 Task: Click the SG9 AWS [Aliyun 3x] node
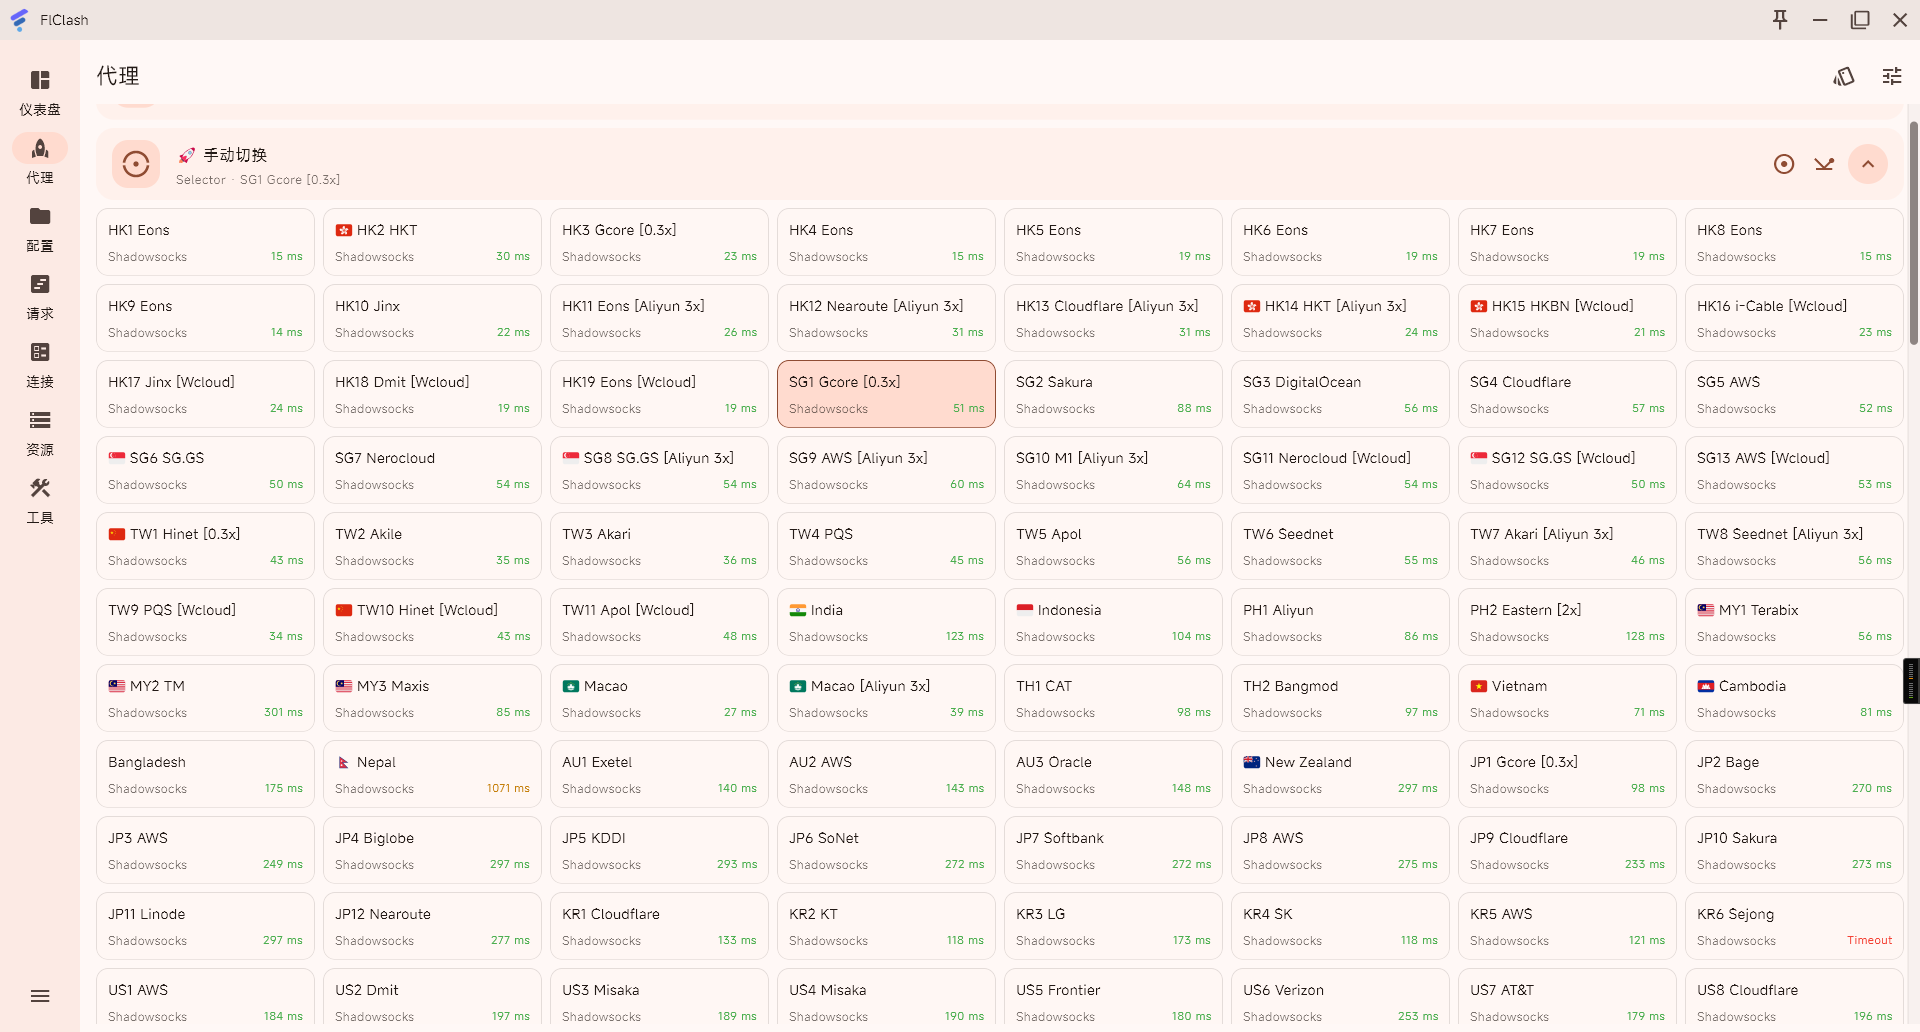point(886,470)
